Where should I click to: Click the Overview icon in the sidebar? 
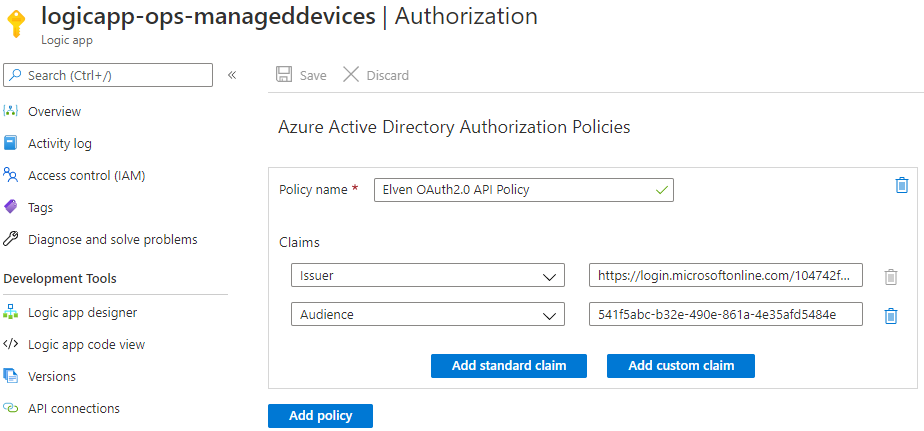[x=10, y=111]
